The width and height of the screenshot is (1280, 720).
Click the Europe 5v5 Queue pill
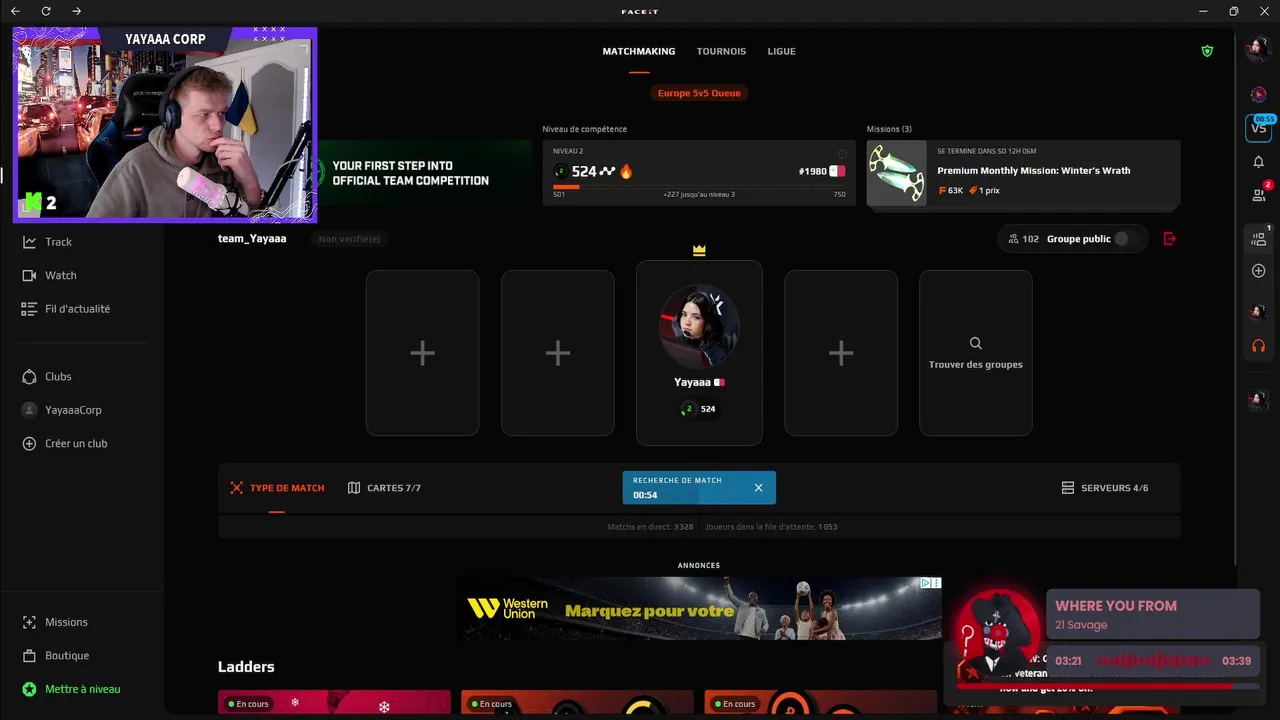pos(699,93)
